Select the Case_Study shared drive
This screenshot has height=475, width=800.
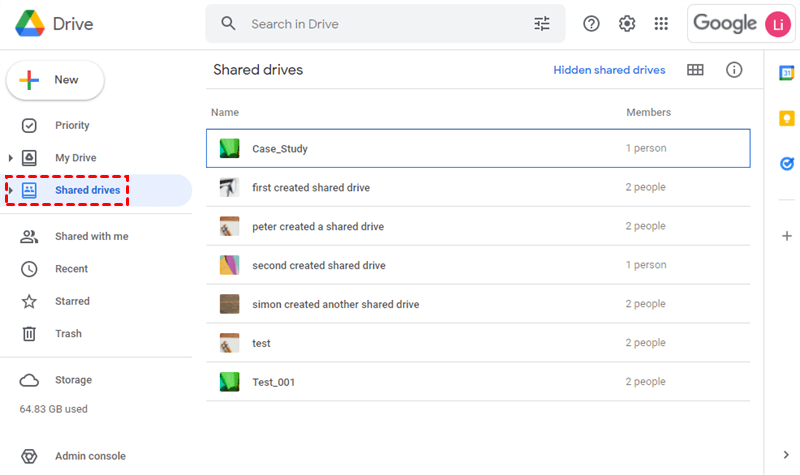(x=280, y=149)
